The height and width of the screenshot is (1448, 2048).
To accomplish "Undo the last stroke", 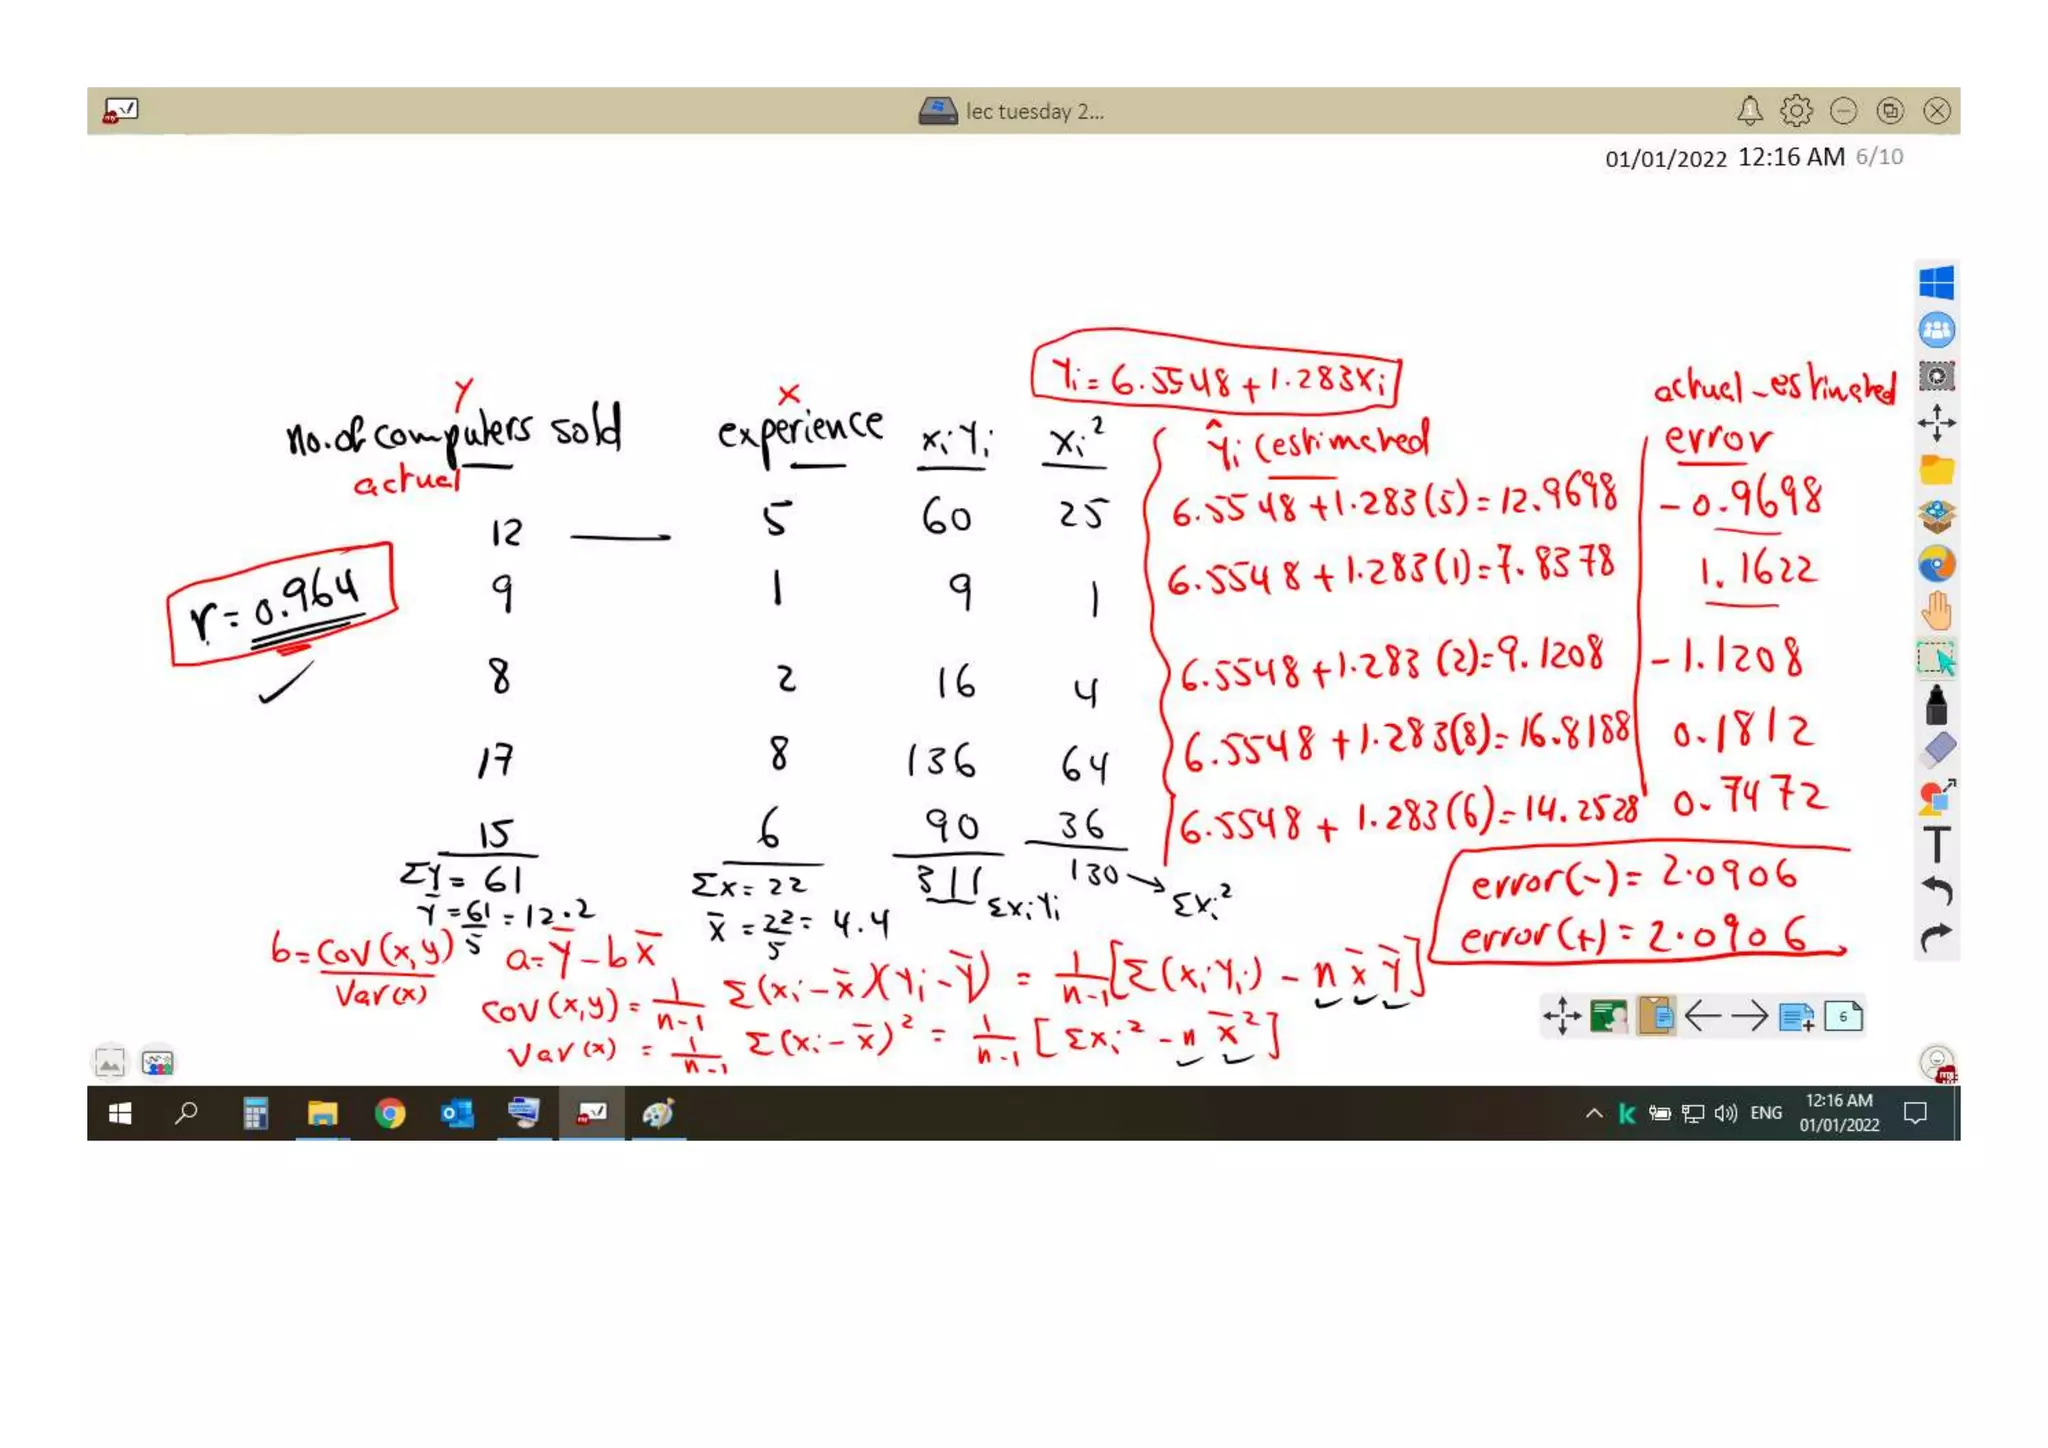I will [1936, 890].
